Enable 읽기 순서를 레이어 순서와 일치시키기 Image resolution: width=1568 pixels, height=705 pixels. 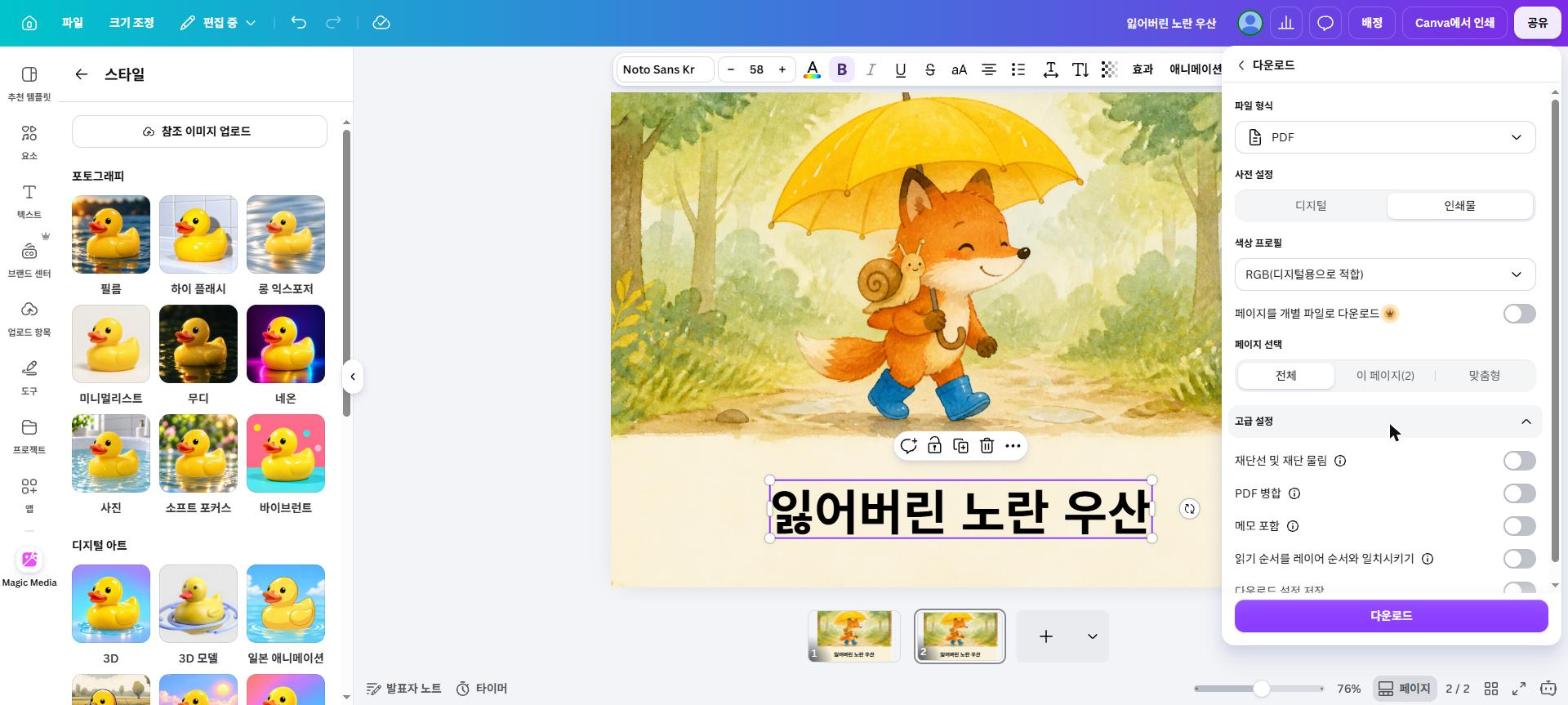1519,559
